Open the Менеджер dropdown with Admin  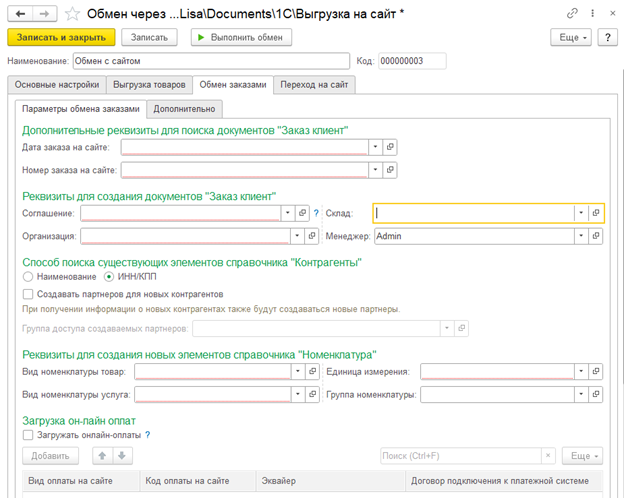580,236
